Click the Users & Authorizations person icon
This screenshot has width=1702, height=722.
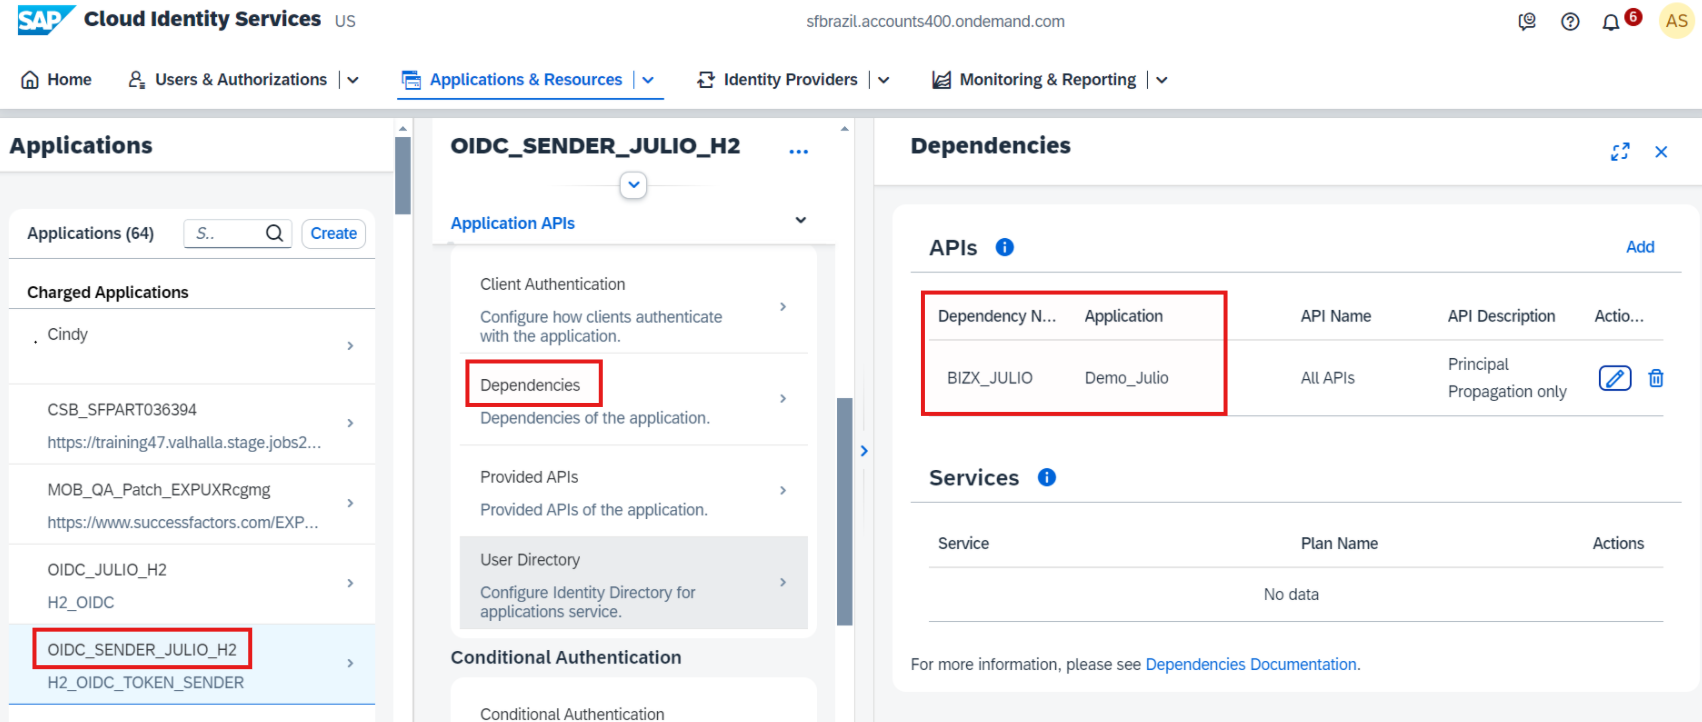pyautogui.click(x=137, y=80)
